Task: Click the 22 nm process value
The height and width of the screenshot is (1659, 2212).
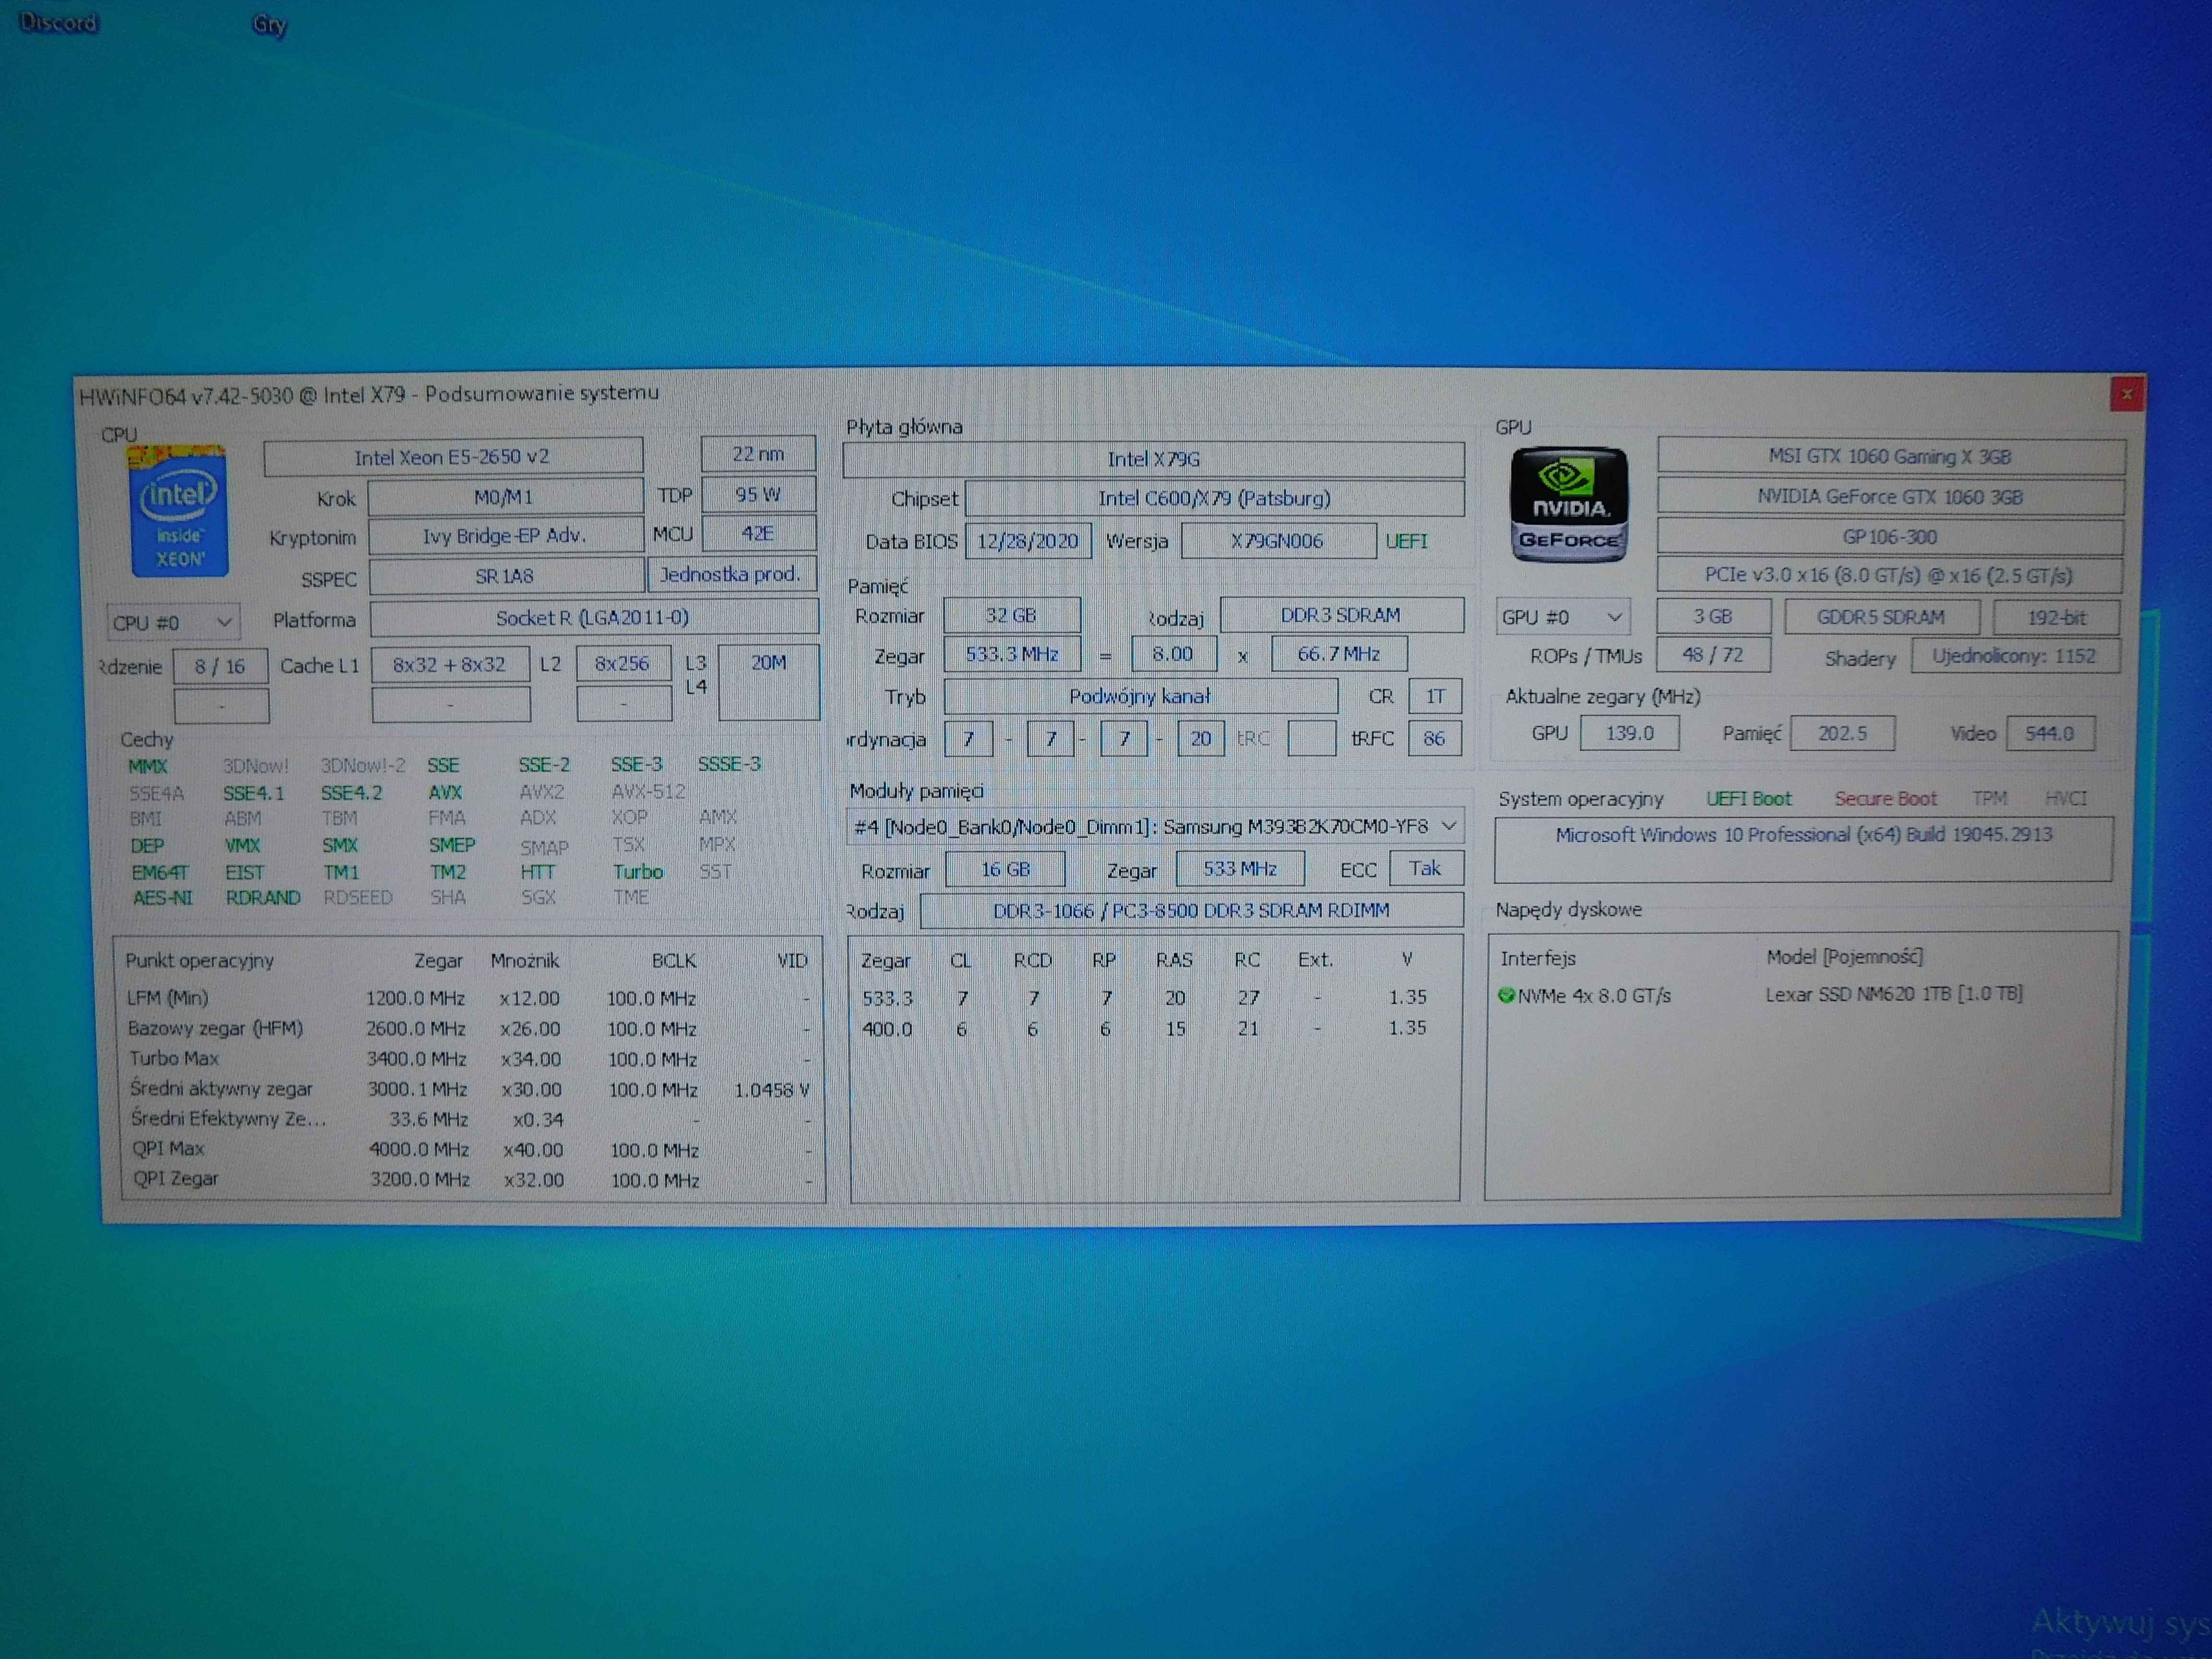Action: (x=758, y=454)
